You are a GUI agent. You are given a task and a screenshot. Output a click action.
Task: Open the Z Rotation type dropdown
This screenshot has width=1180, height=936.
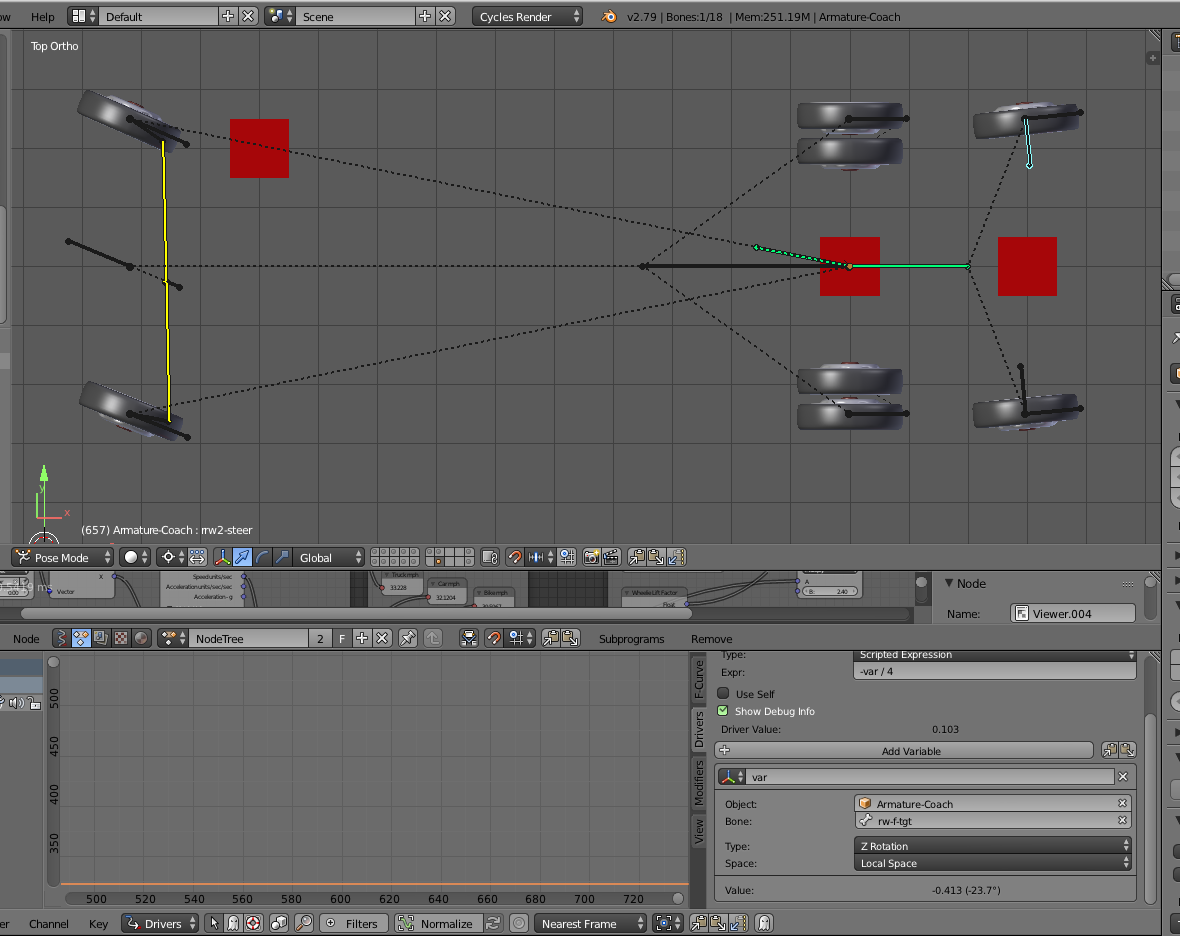coord(994,846)
